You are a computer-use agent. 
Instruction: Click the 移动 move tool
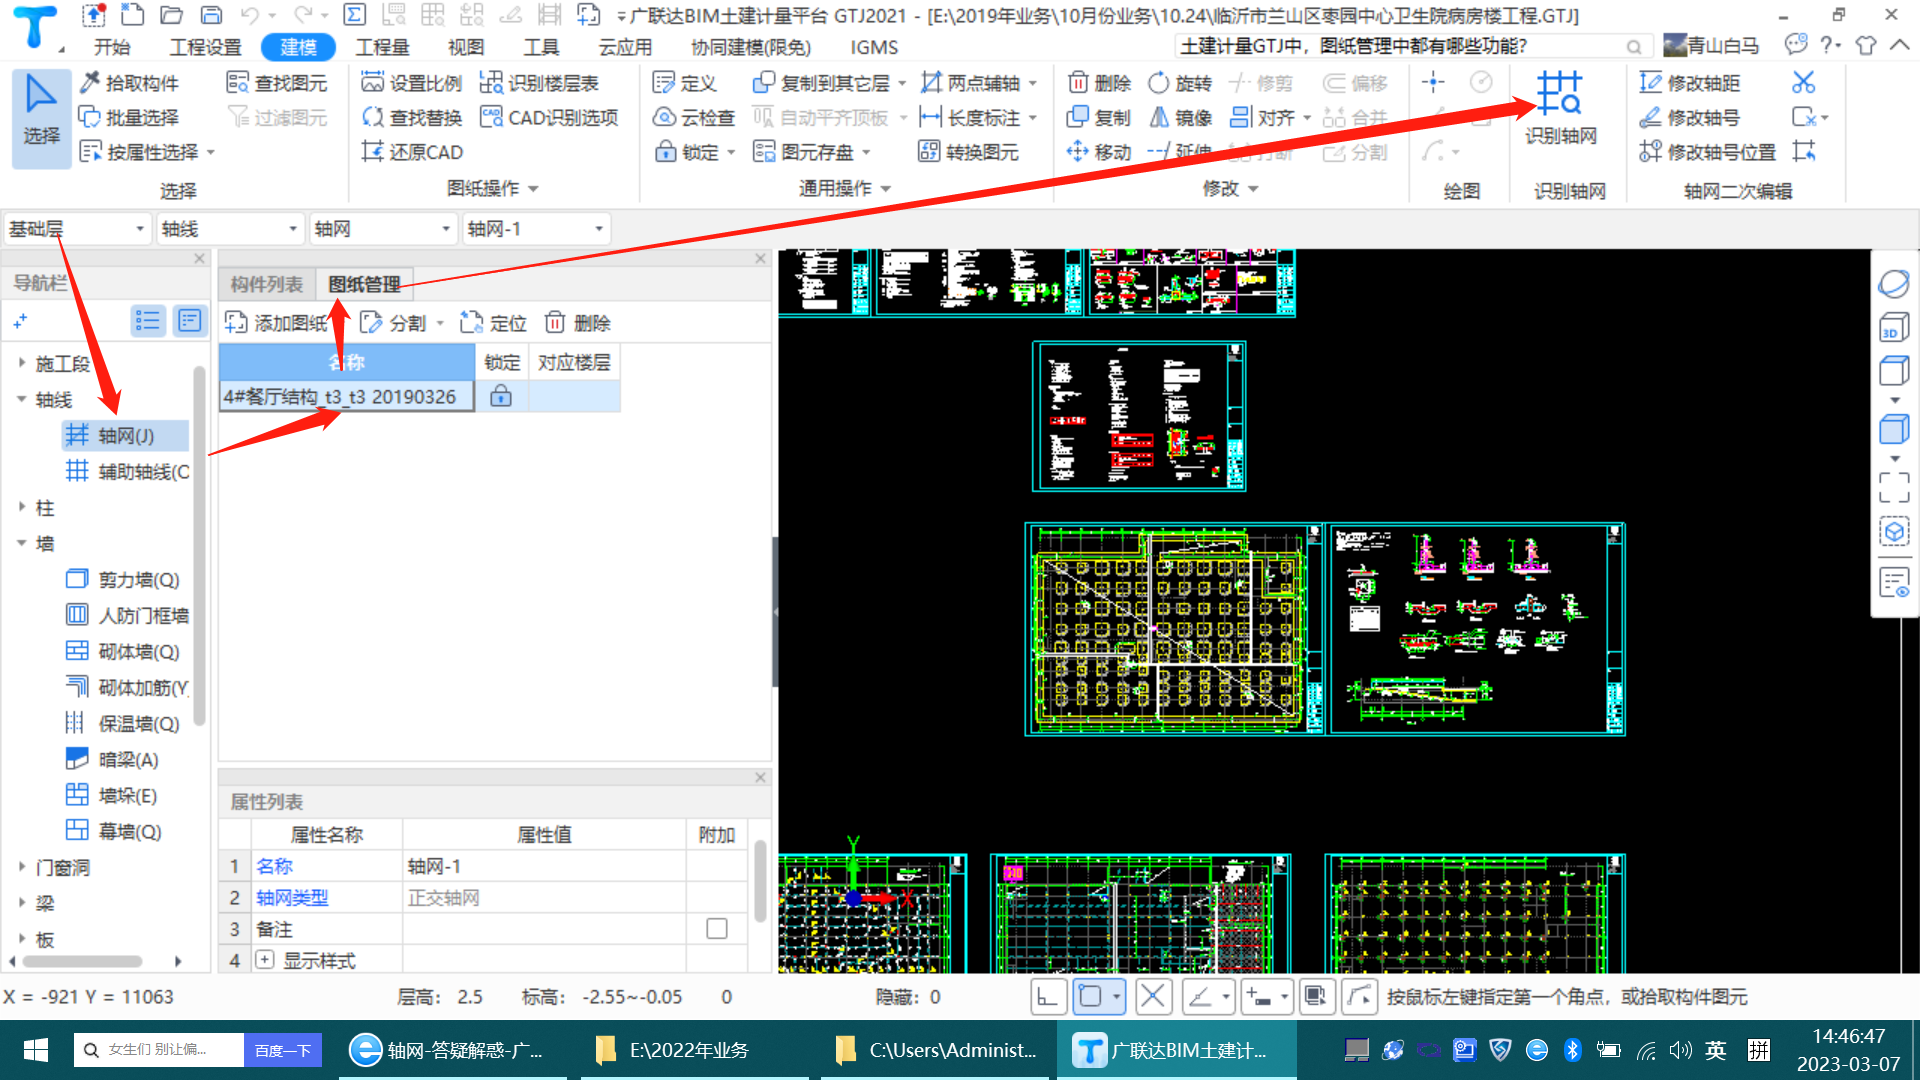(x=1099, y=152)
